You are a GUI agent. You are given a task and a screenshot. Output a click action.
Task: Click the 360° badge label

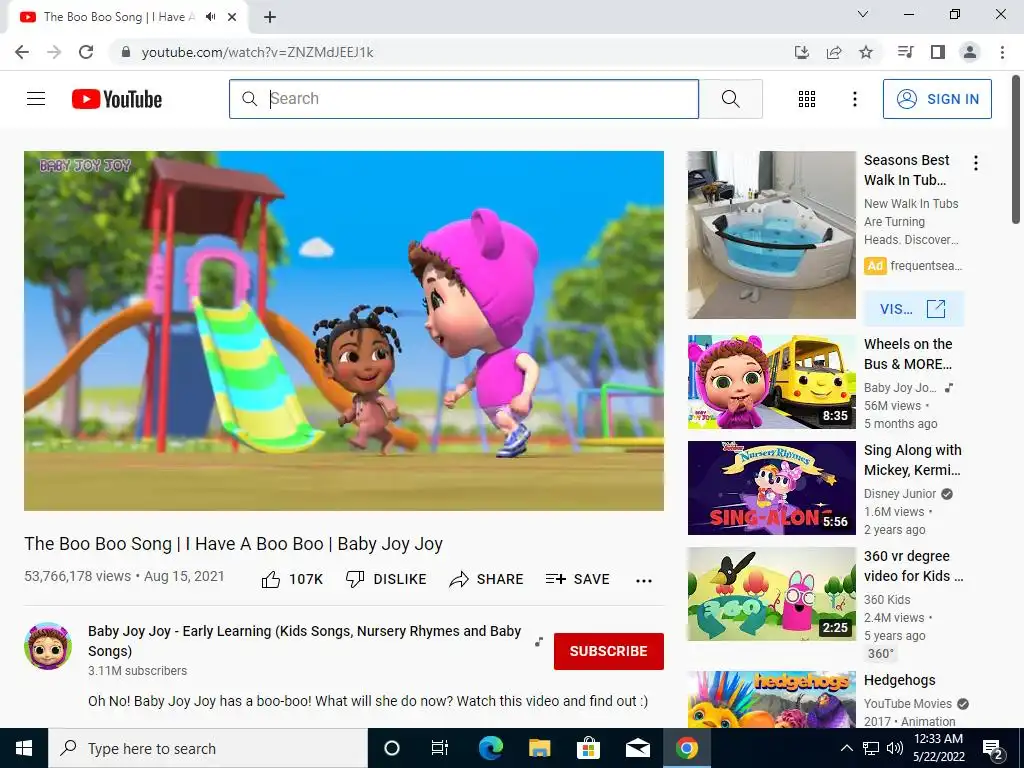click(880, 654)
